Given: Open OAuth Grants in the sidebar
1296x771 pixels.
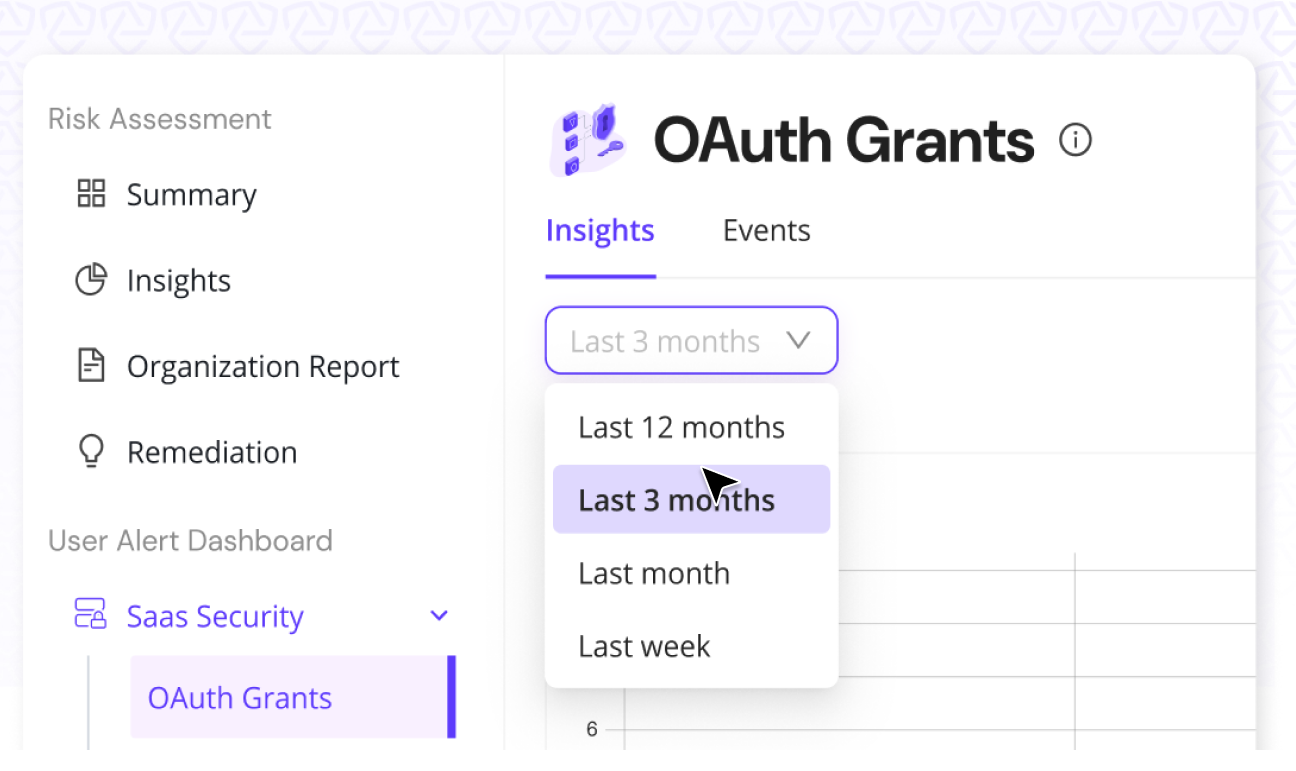Looking at the screenshot, I should (240, 697).
